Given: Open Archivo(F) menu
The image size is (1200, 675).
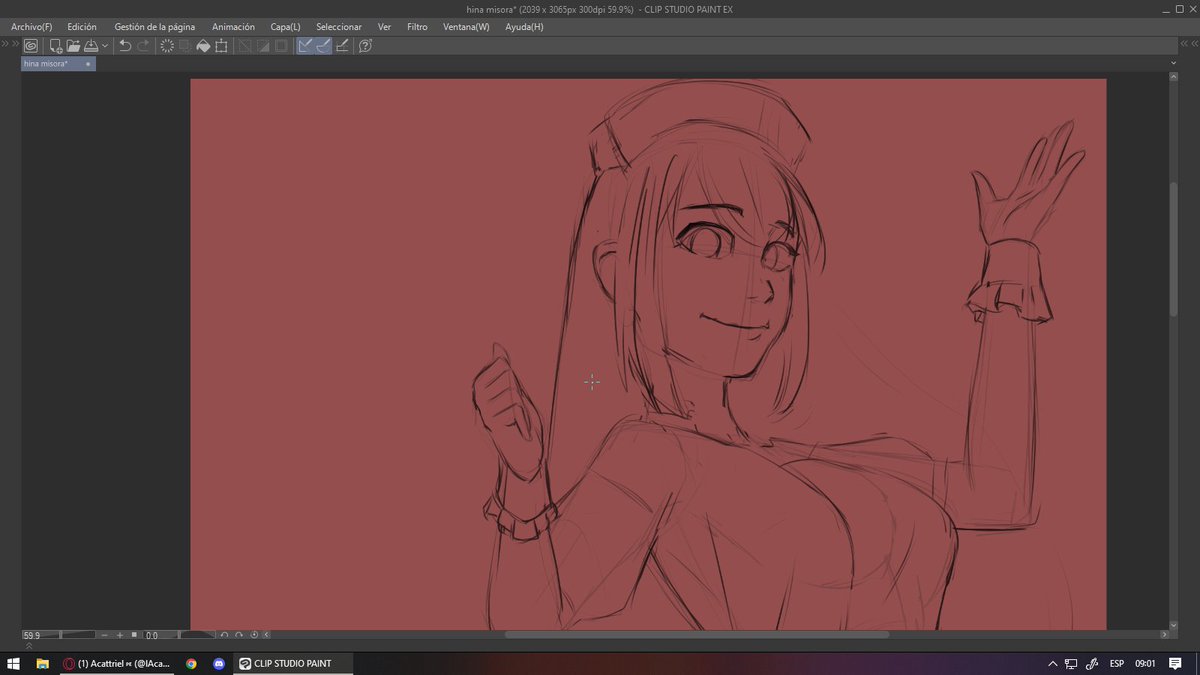Looking at the screenshot, I should 31,27.
